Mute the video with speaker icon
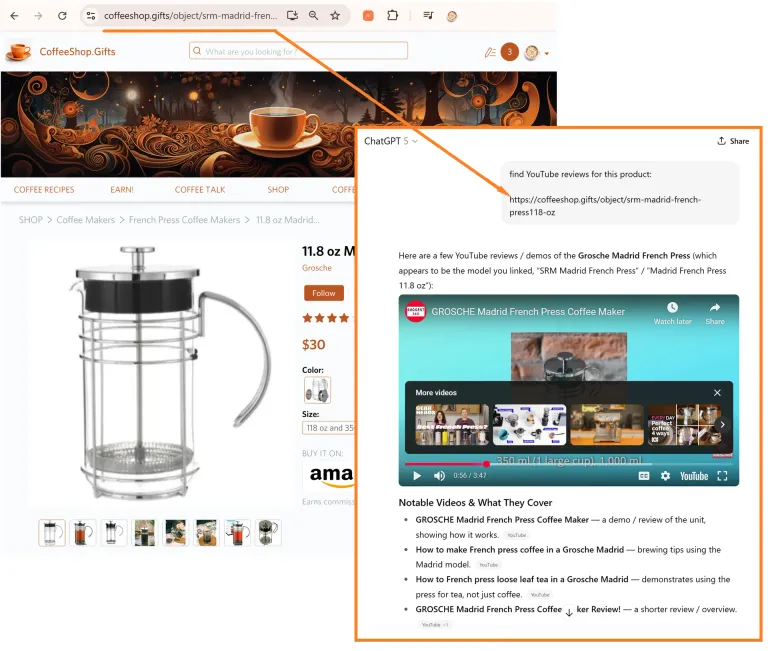Image resolution: width=768 pixels, height=651 pixels. coord(439,476)
